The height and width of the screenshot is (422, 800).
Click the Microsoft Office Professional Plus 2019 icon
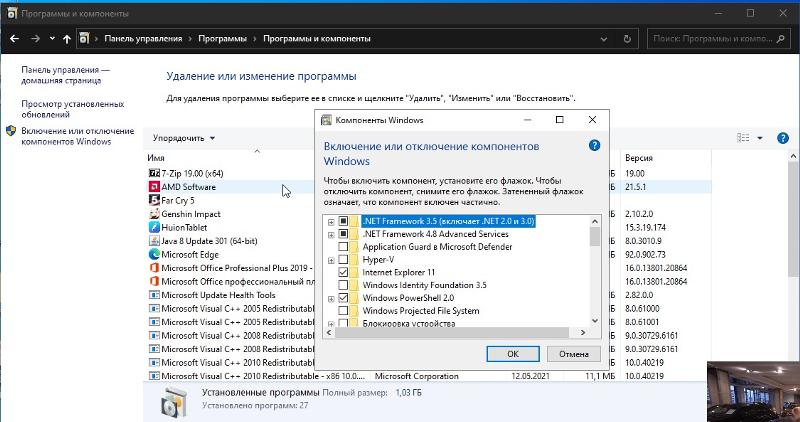click(154, 268)
